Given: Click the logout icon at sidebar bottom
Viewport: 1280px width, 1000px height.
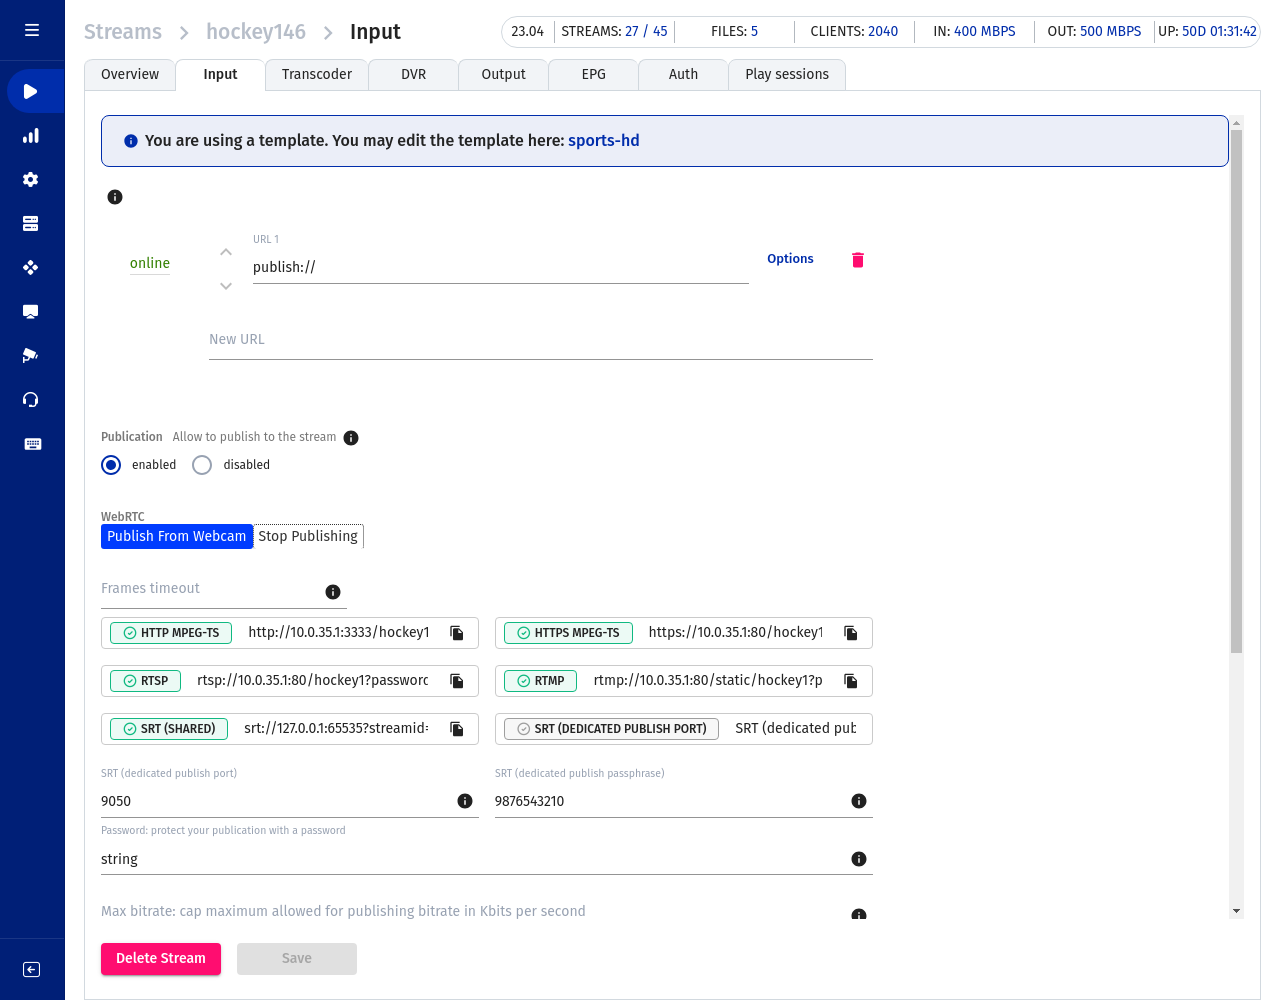Looking at the screenshot, I should coord(31,969).
